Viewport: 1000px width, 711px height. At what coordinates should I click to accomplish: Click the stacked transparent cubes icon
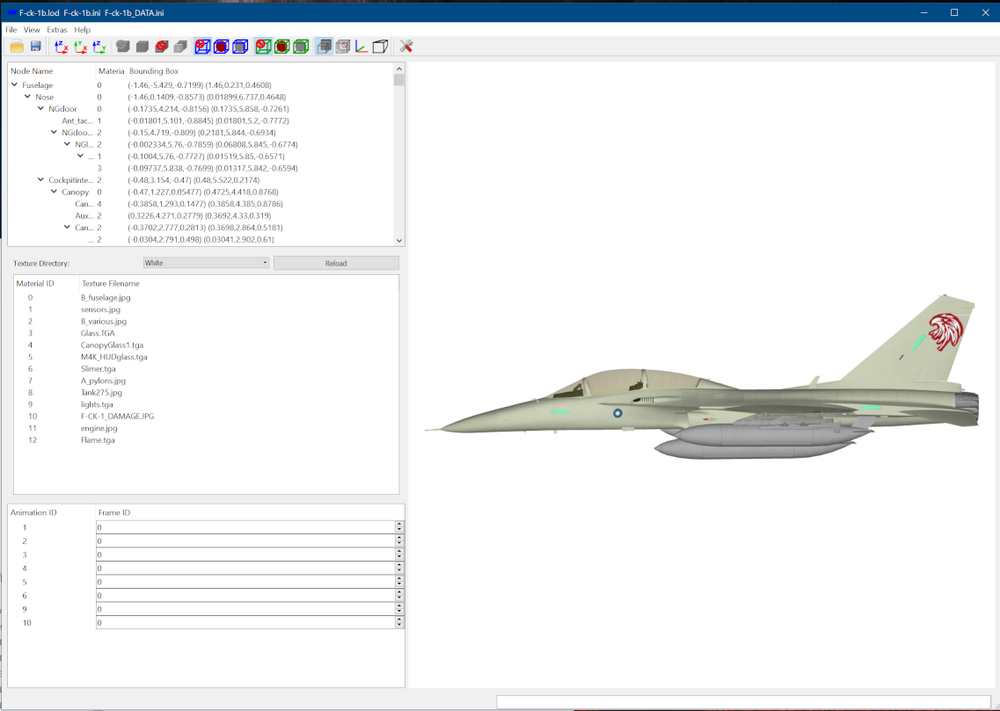(x=324, y=47)
